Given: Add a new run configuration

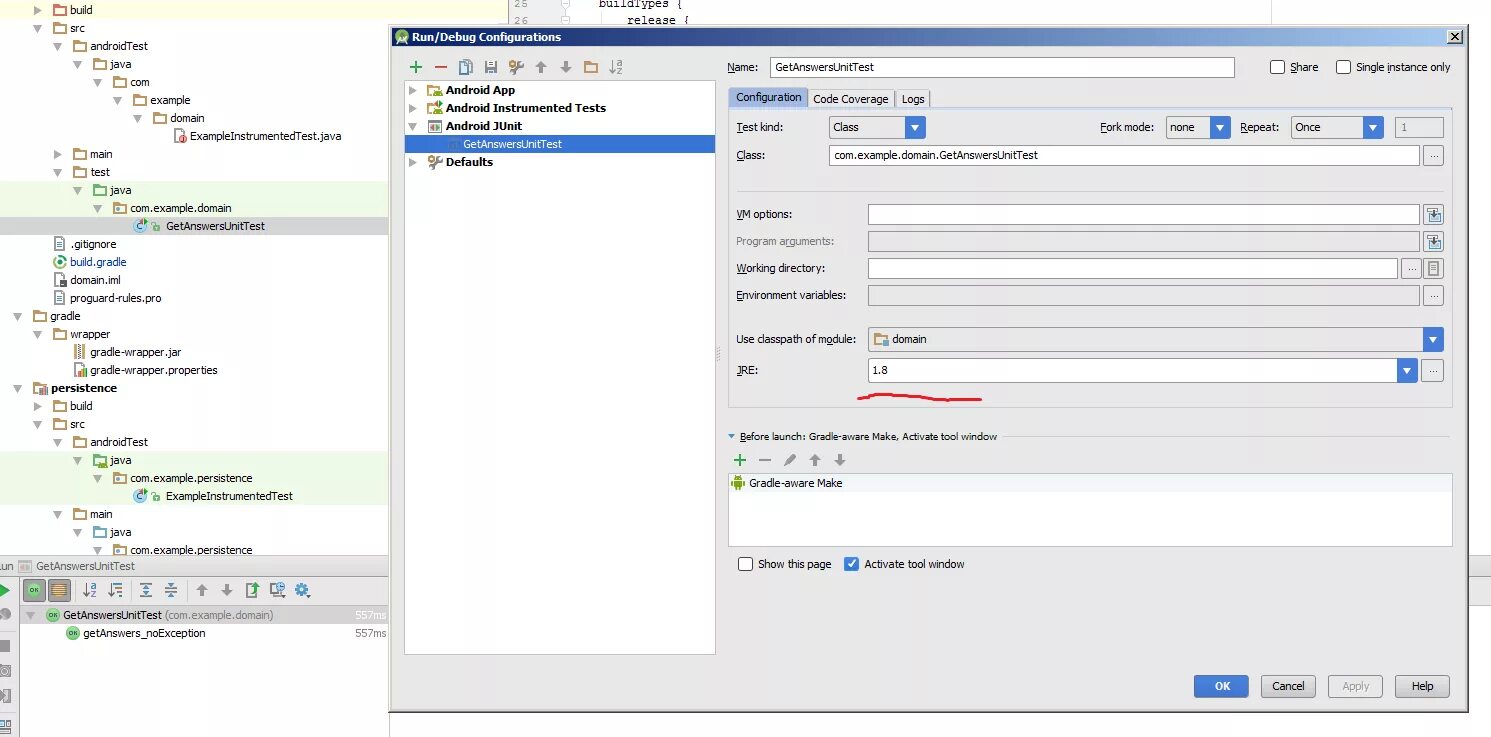Looking at the screenshot, I should [416, 67].
